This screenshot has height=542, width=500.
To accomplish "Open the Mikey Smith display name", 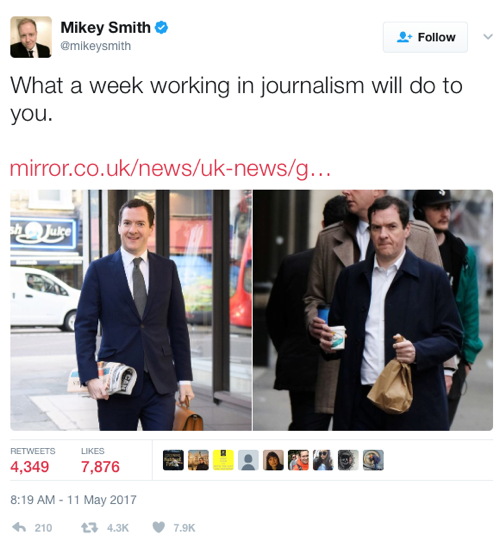I will point(105,28).
